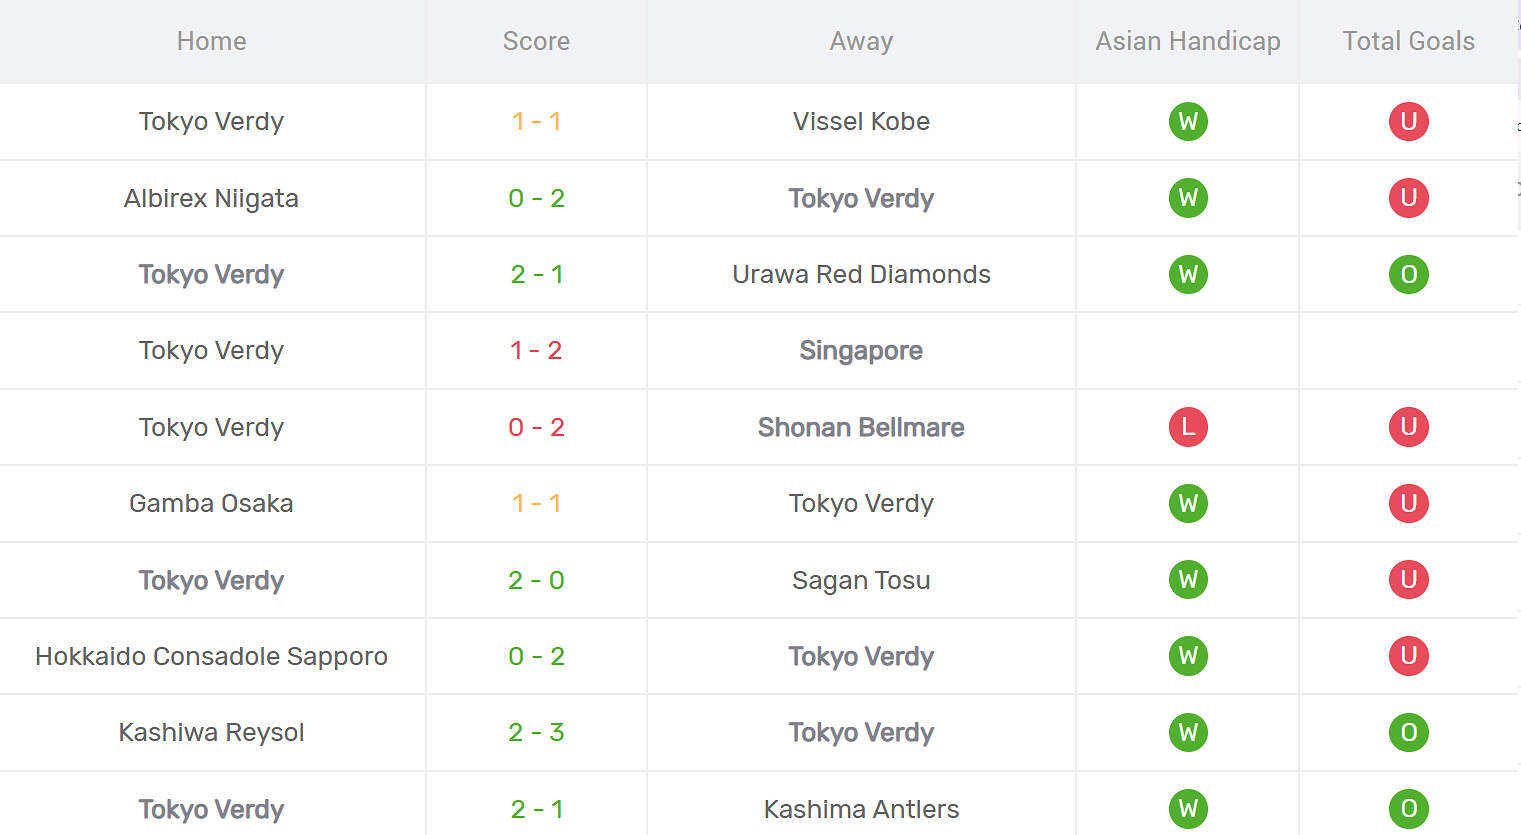Viewport: 1521px width, 835px height.
Task: Click the red U badge in Hokkaido Consadole Sapporo row
Action: tap(1408, 656)
